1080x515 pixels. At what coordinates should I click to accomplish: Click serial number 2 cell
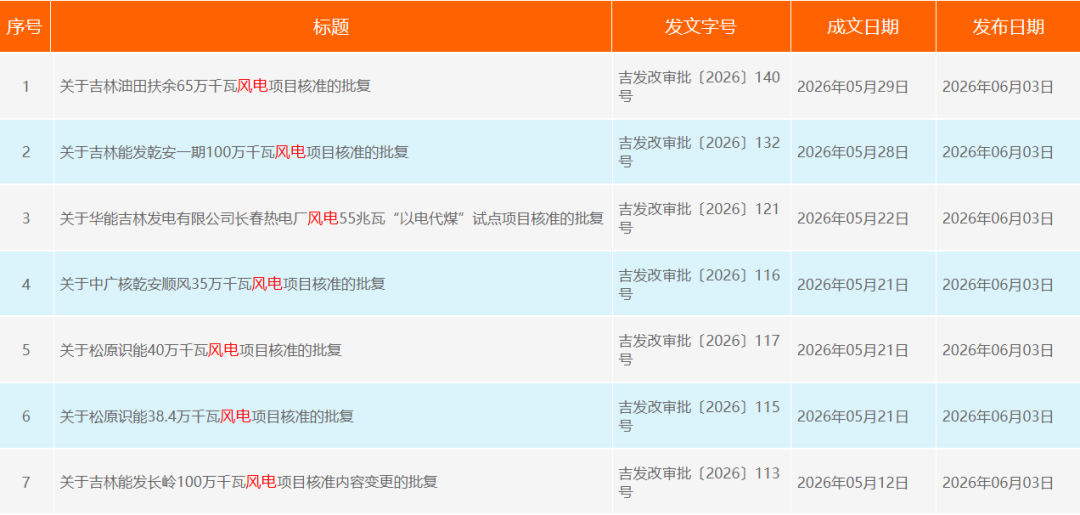pos(26,152)
